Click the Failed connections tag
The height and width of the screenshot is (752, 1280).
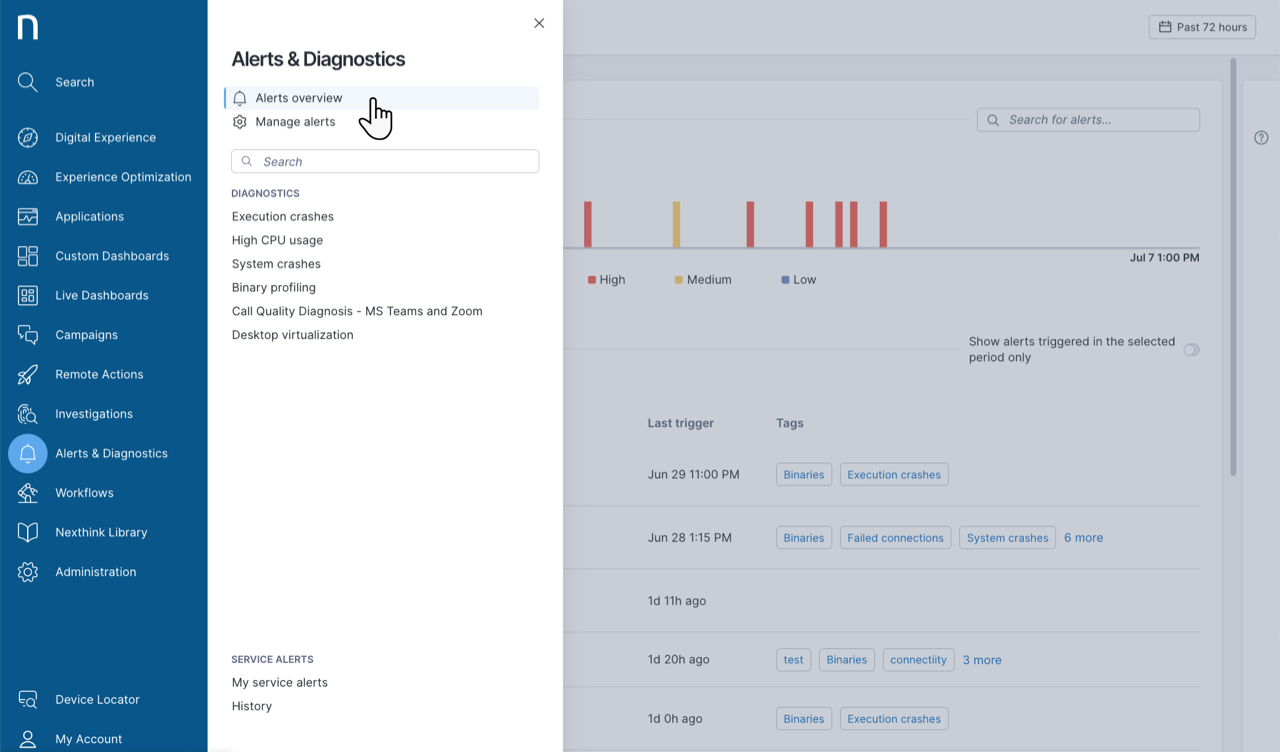pos(895,538)
